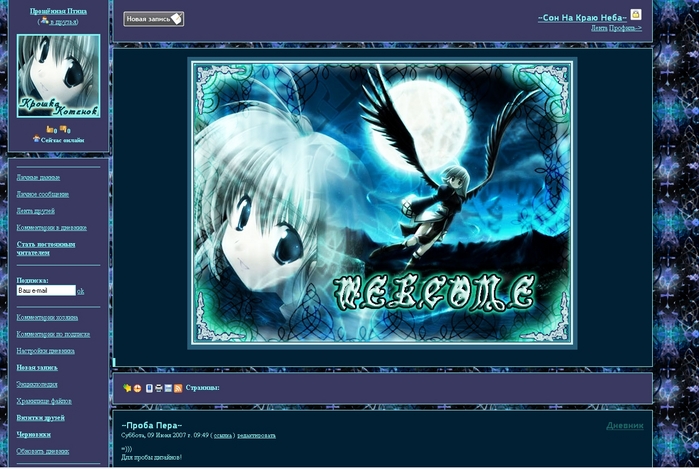Click the Welcome banner image
This screenshot has height=469, width=699.
[x=382, y=203]
